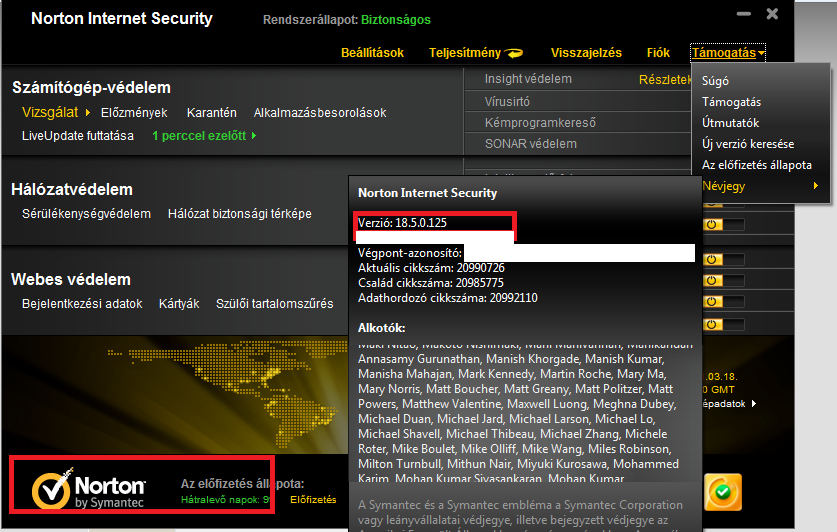Close the Norton Internet Security window
Image resolution: width=837 pixels, height=532 pixels.
pos(772,14)
